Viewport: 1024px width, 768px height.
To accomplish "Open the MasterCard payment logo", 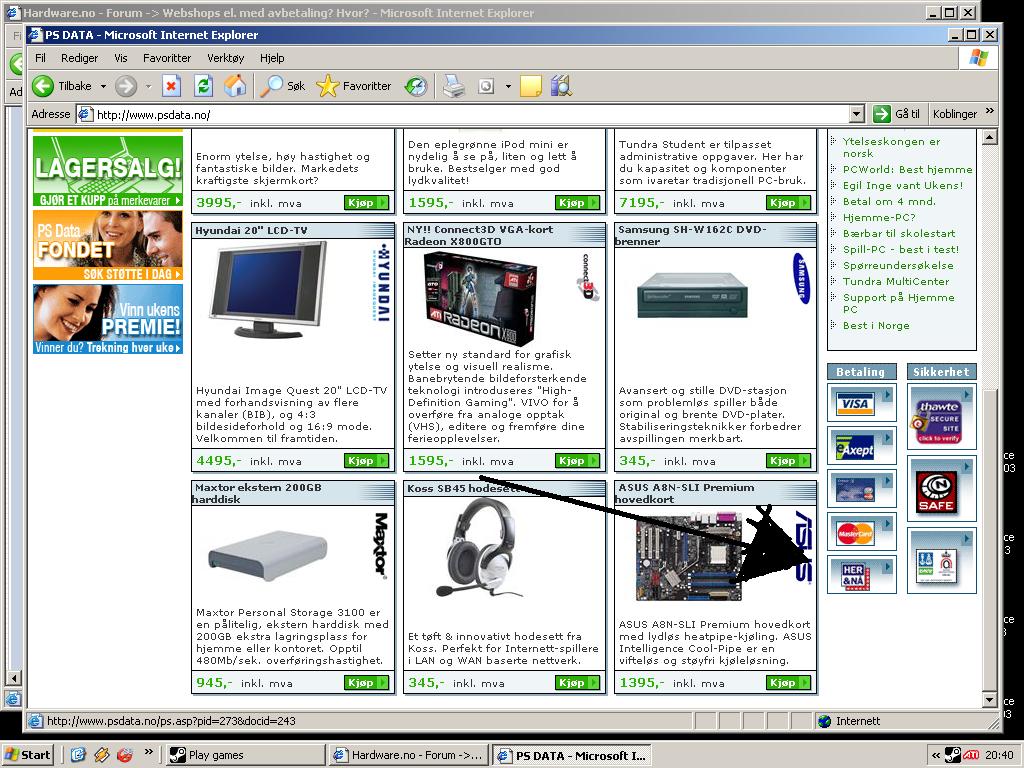I will click(855, 534).
